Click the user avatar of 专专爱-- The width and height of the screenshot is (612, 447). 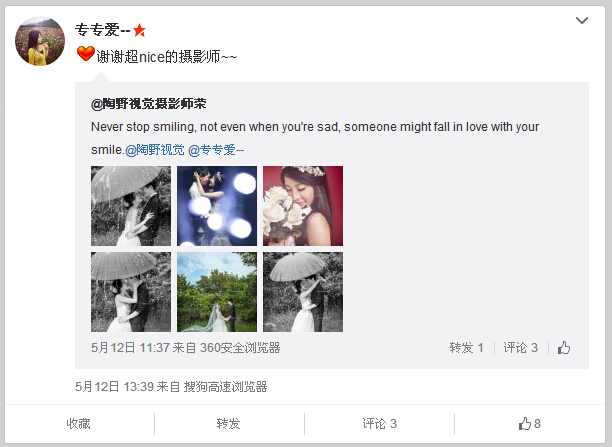coord(40,41)
